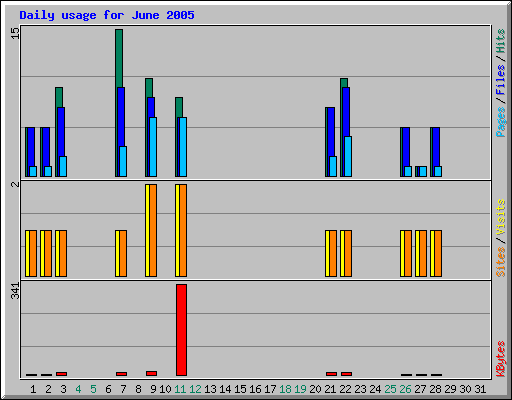Screen dimensions: 512x400
Task: Click the orange Sites bar for day 7
Action: pos(123,253)
